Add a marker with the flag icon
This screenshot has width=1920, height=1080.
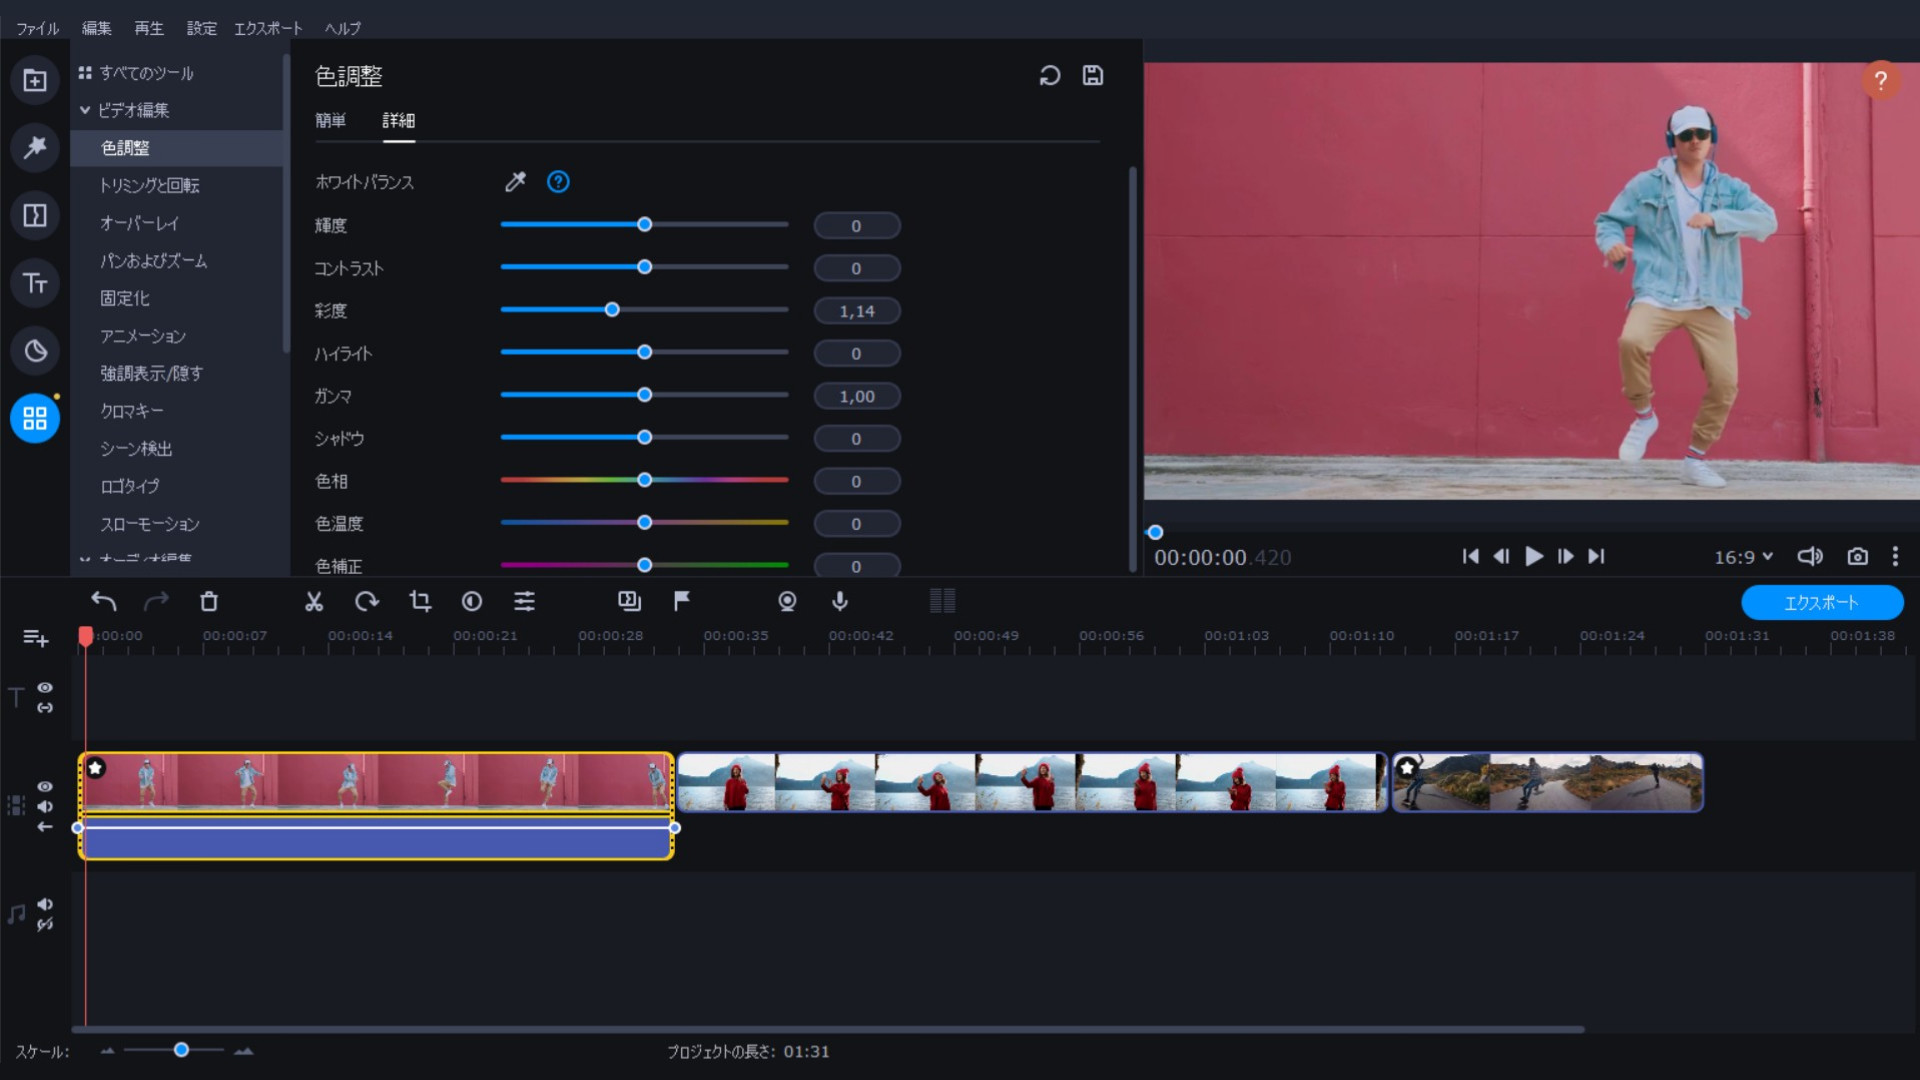point(682,601)
